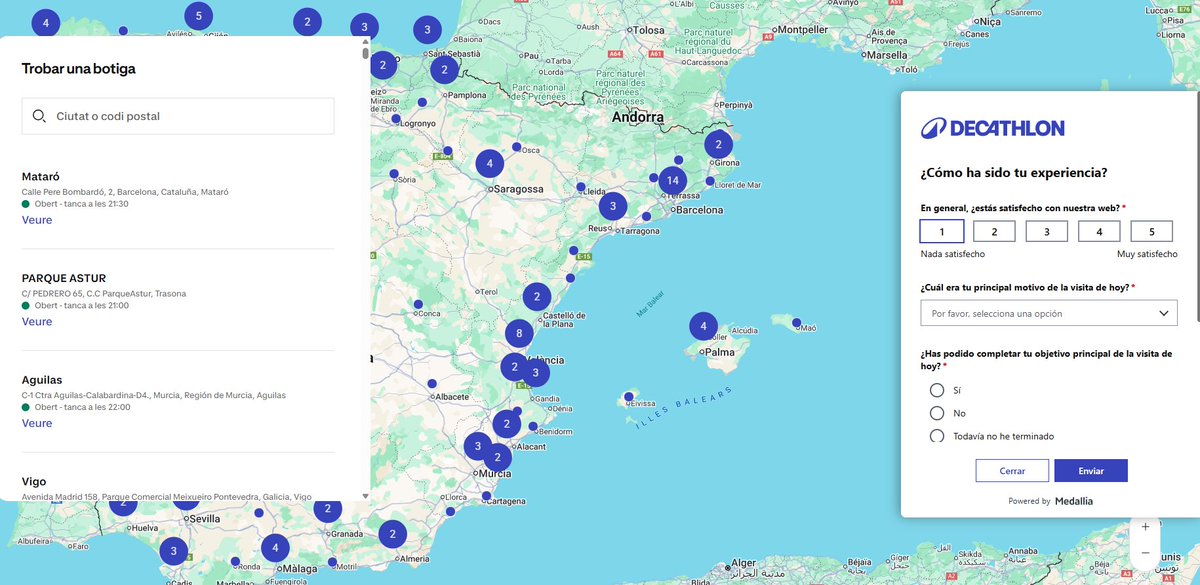1200x585 pixels.
Task: Open the 2-store cluster marker near Alacant
Action: 507,424
